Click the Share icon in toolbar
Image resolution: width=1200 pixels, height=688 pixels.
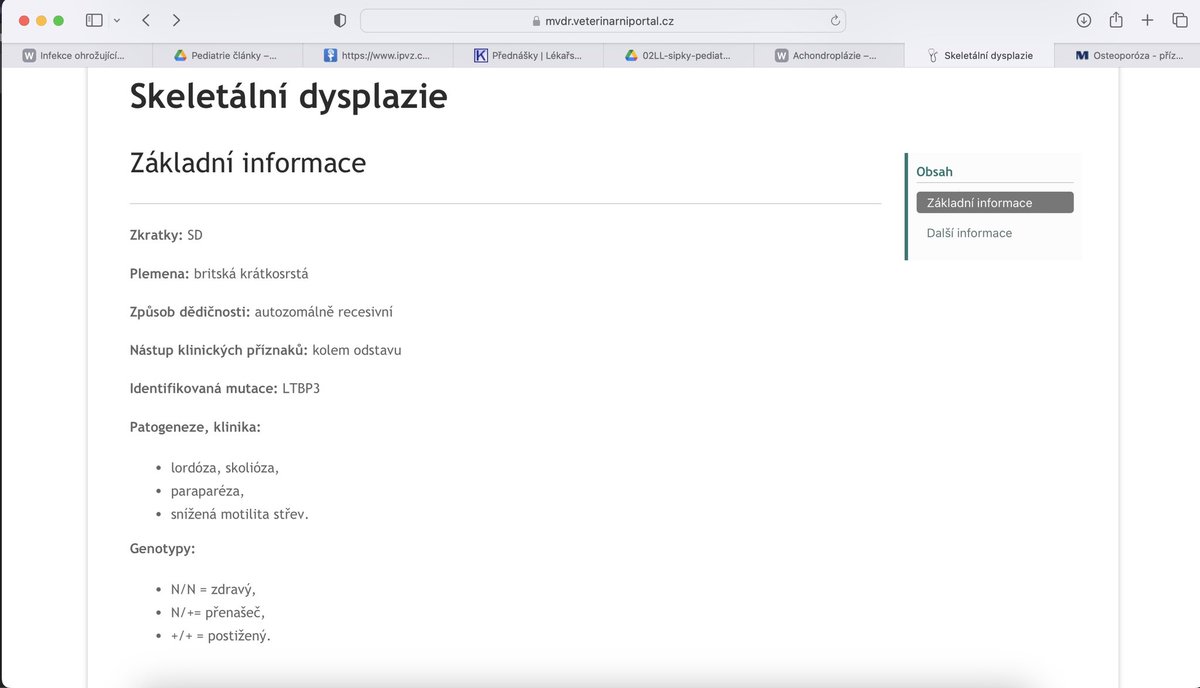point(1116,20)
